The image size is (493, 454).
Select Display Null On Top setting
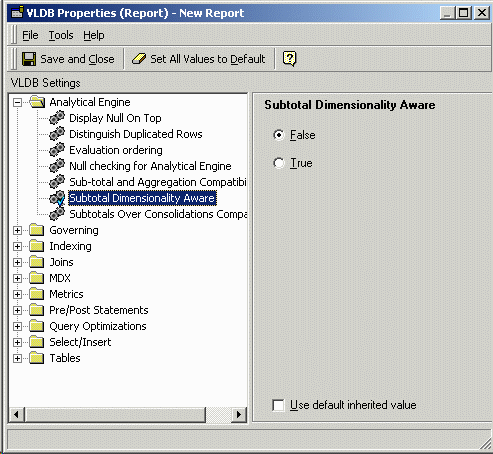coord(115,118)
